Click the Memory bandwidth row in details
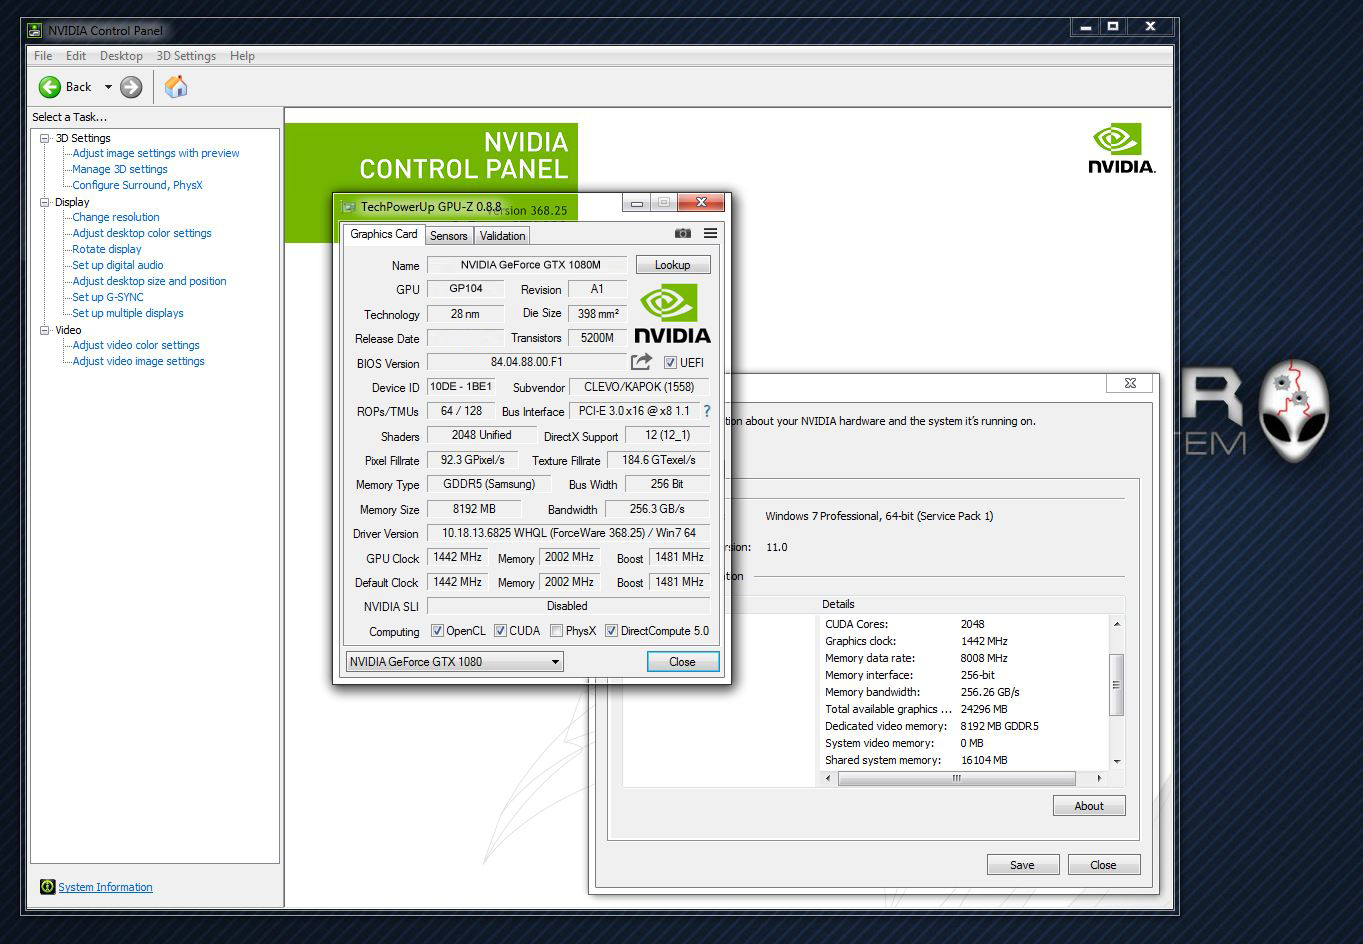Screen dimensions: 1363x944 pos(964,692)
